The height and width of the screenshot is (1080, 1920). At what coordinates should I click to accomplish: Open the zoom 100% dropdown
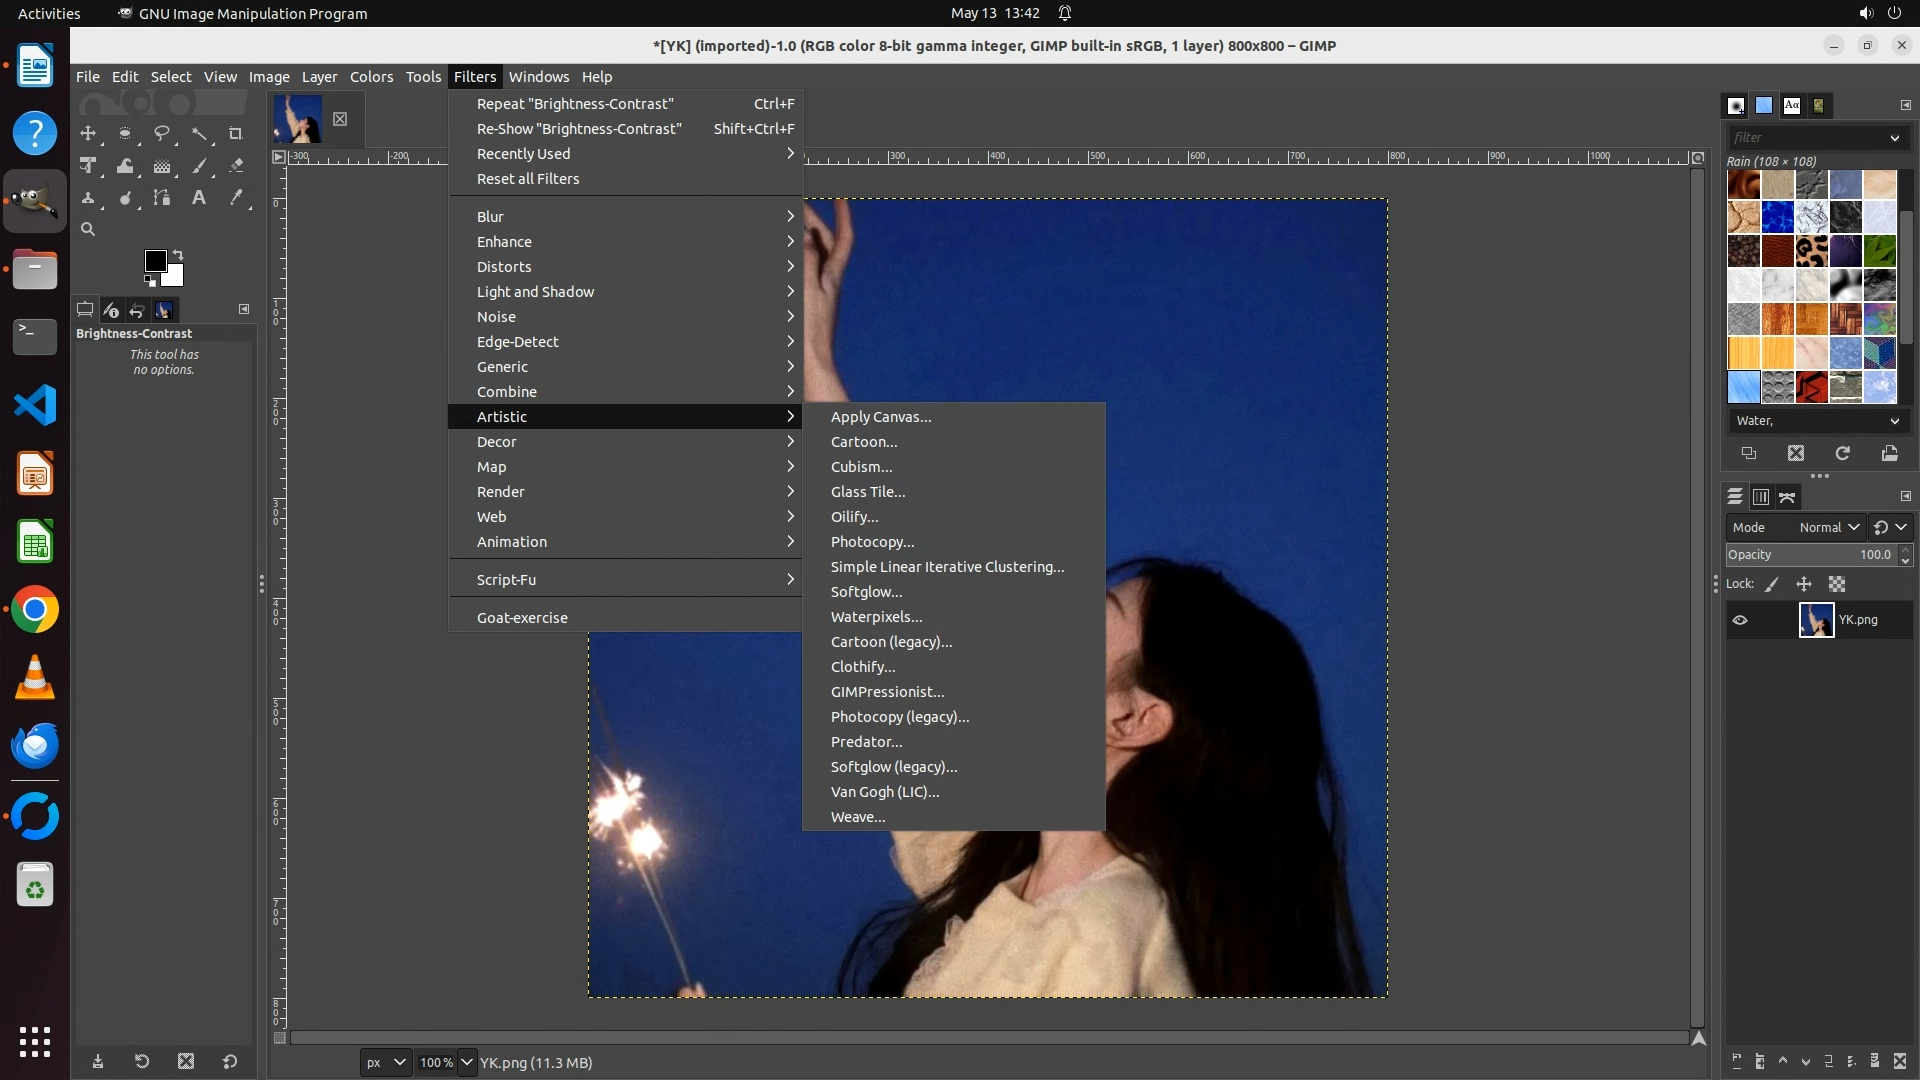467,1062
